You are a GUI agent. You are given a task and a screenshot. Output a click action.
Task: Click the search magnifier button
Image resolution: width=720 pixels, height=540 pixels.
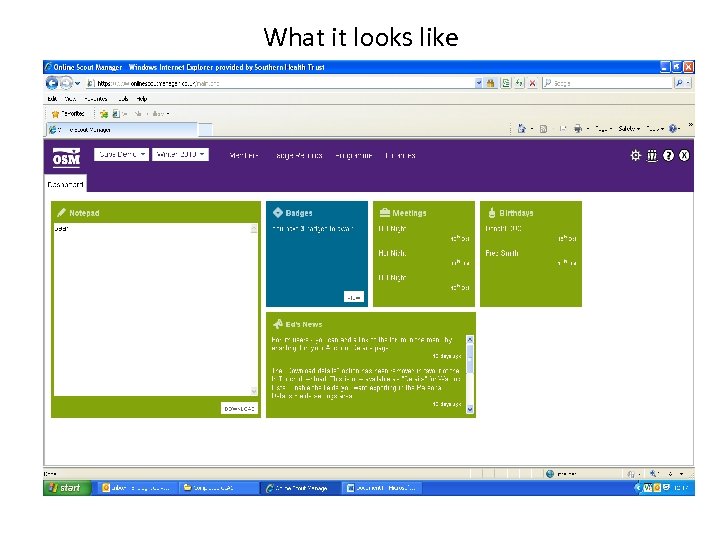click(679, 83)
